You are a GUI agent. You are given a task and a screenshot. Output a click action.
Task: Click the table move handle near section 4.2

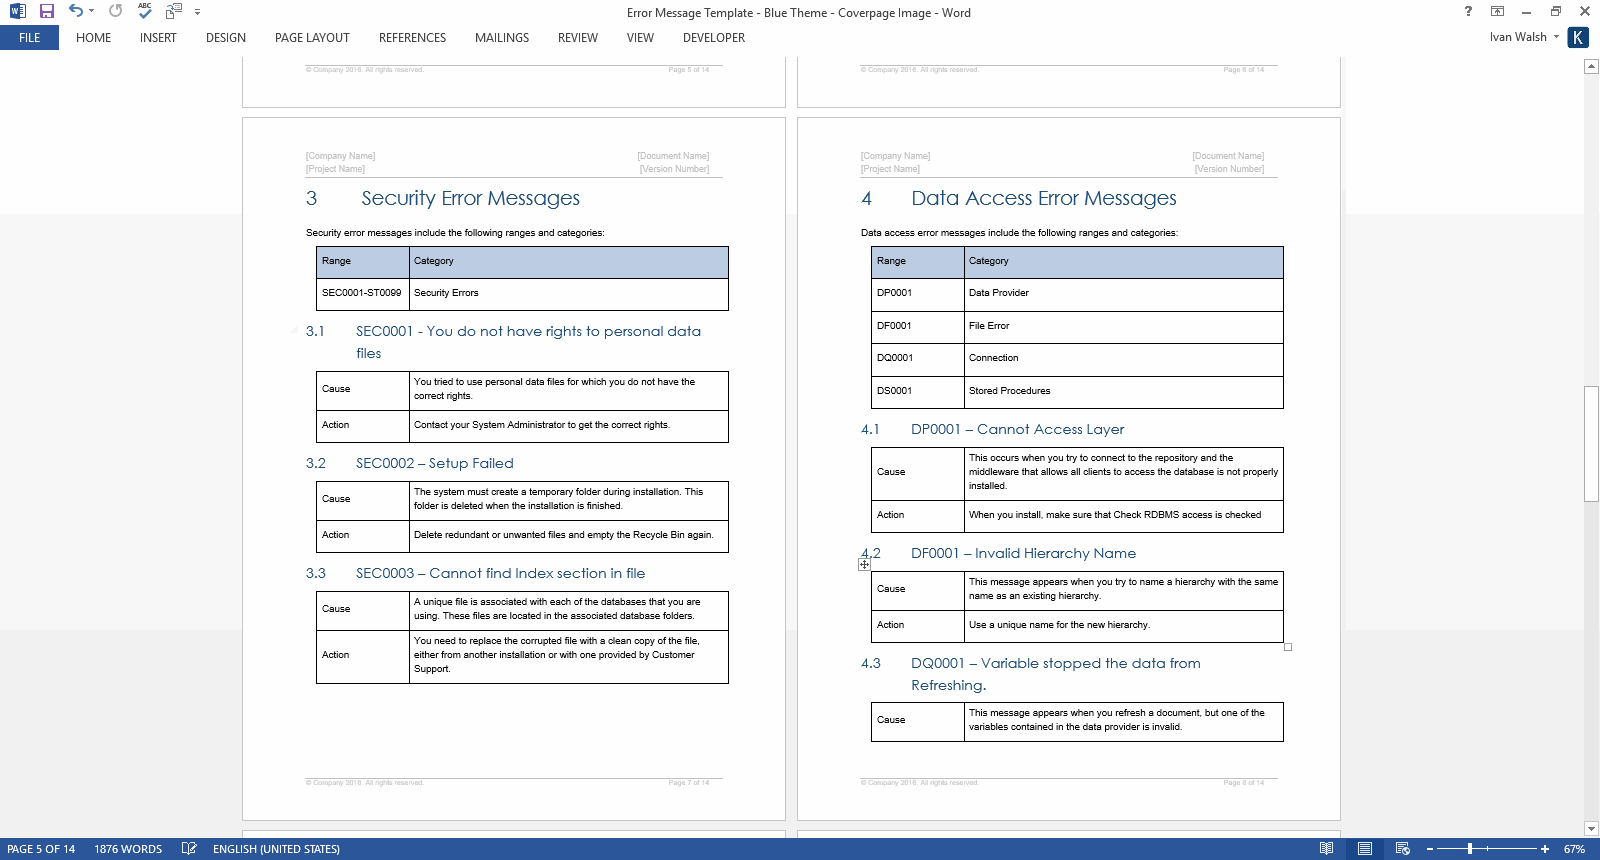[x=864, y=565]
